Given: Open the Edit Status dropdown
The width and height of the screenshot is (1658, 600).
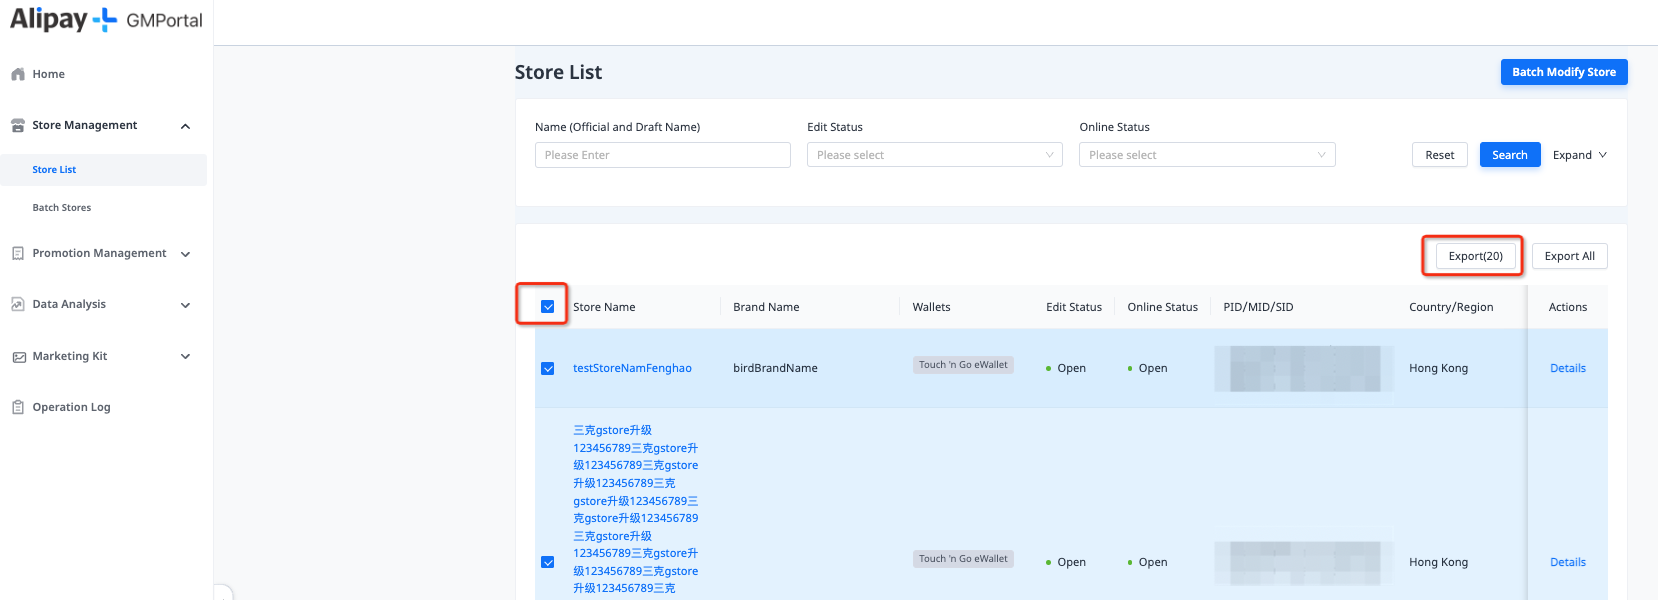Looking at the screenshot, I should pos(934,155).
